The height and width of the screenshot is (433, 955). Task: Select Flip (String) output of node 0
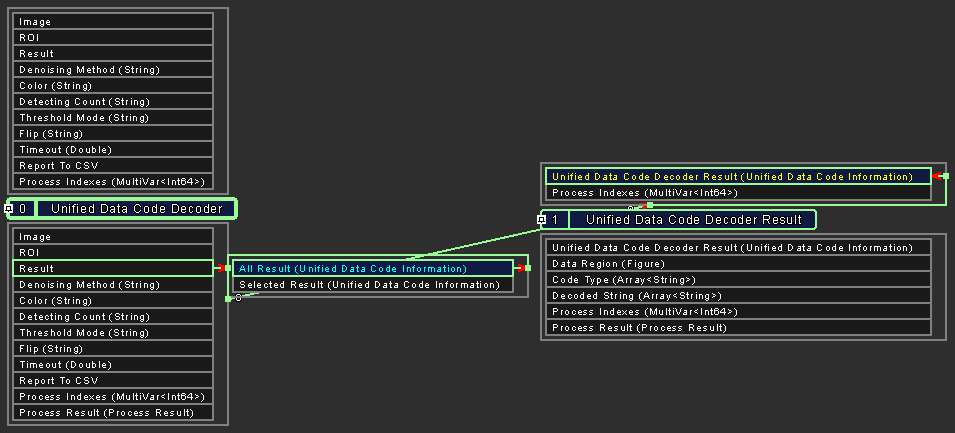click(113, 348)
